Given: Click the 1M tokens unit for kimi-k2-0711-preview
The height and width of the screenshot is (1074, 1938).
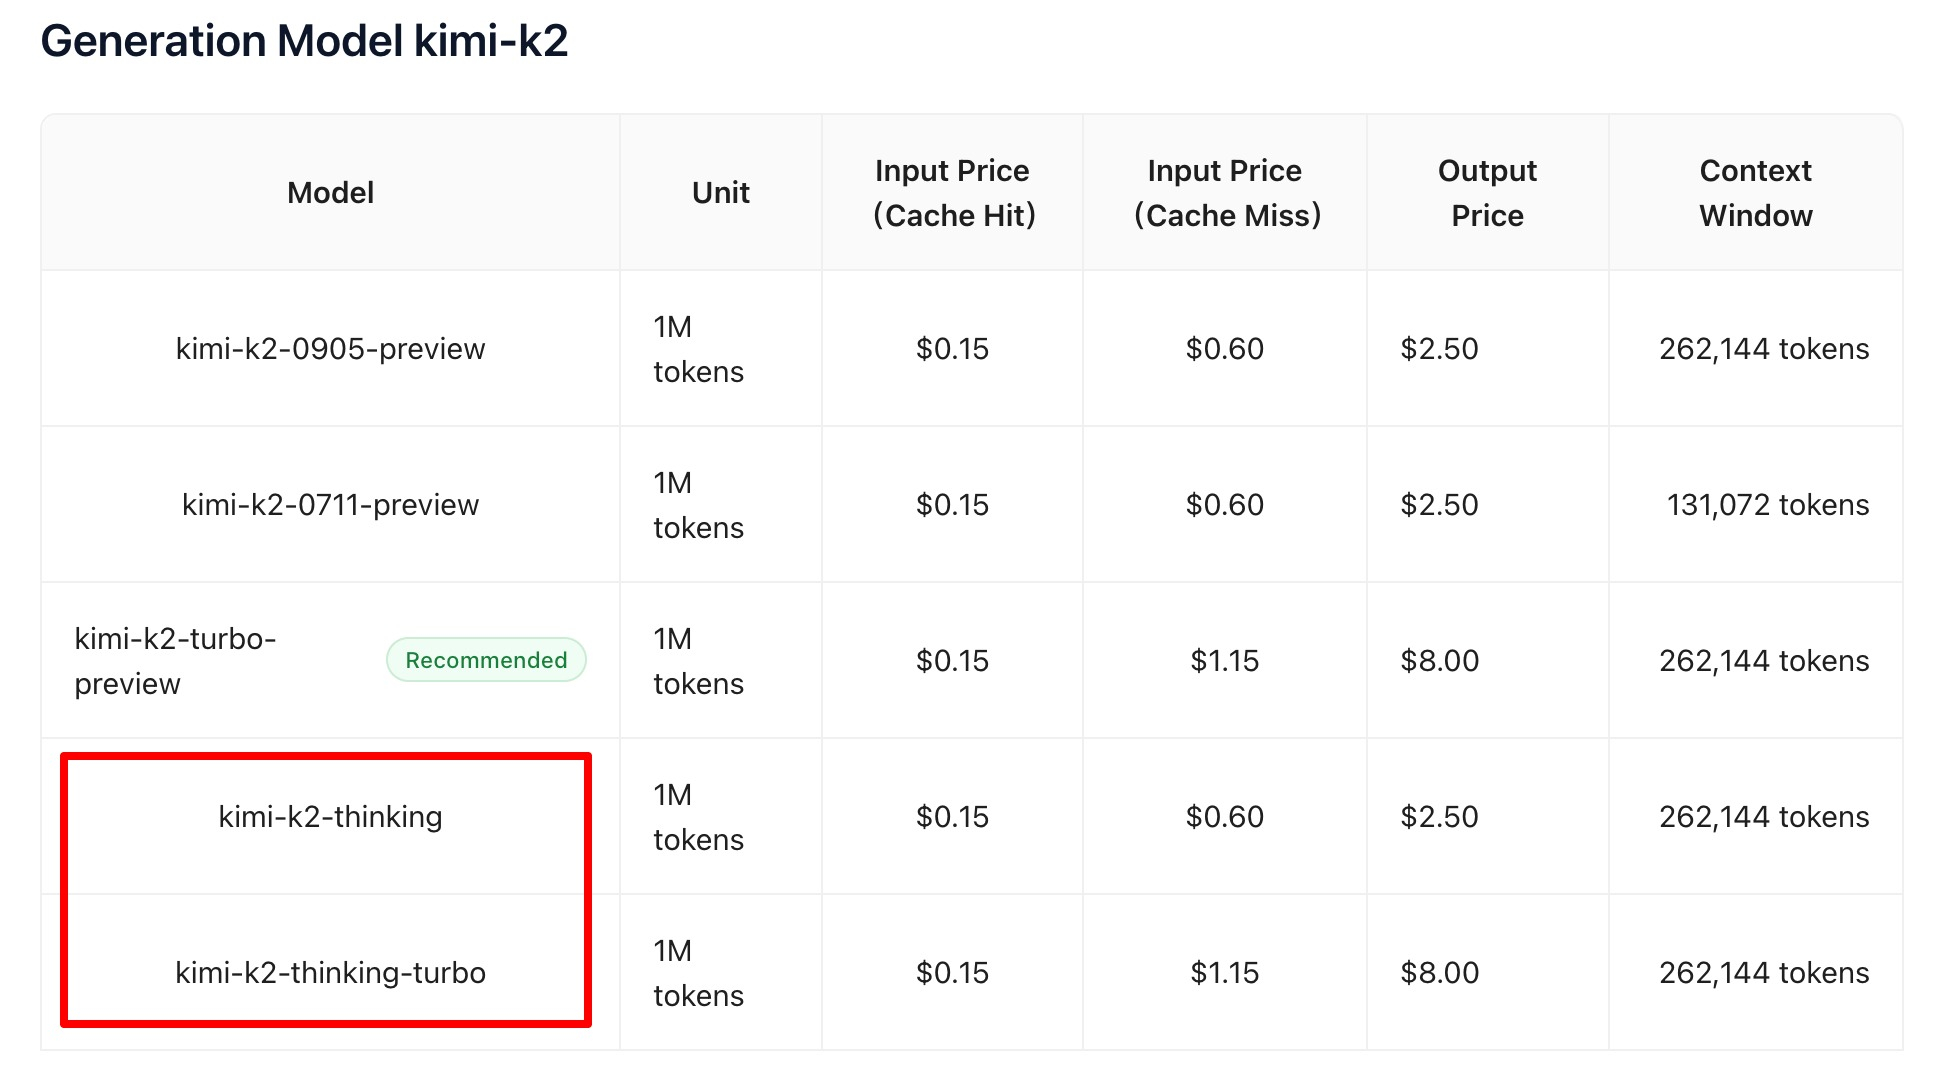Looking at the screenshot, I should coord(698,505).
